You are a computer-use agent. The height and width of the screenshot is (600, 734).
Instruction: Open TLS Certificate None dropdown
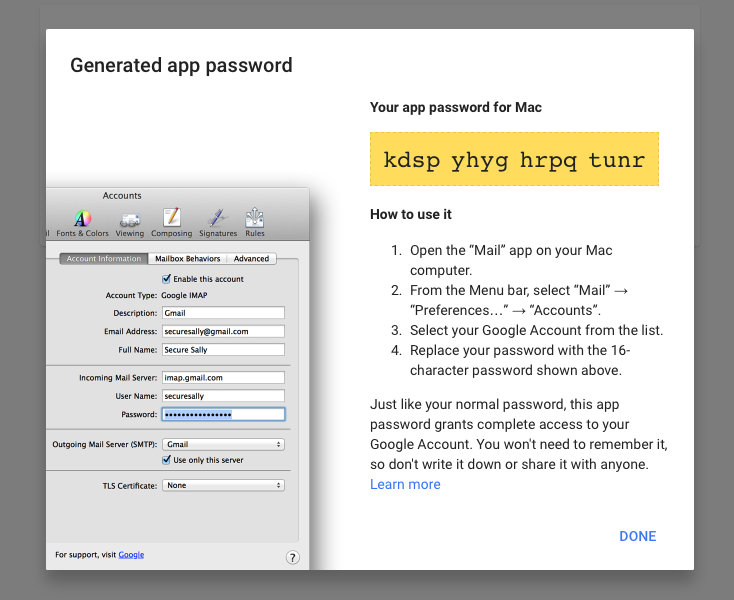[x=223, y=485]
